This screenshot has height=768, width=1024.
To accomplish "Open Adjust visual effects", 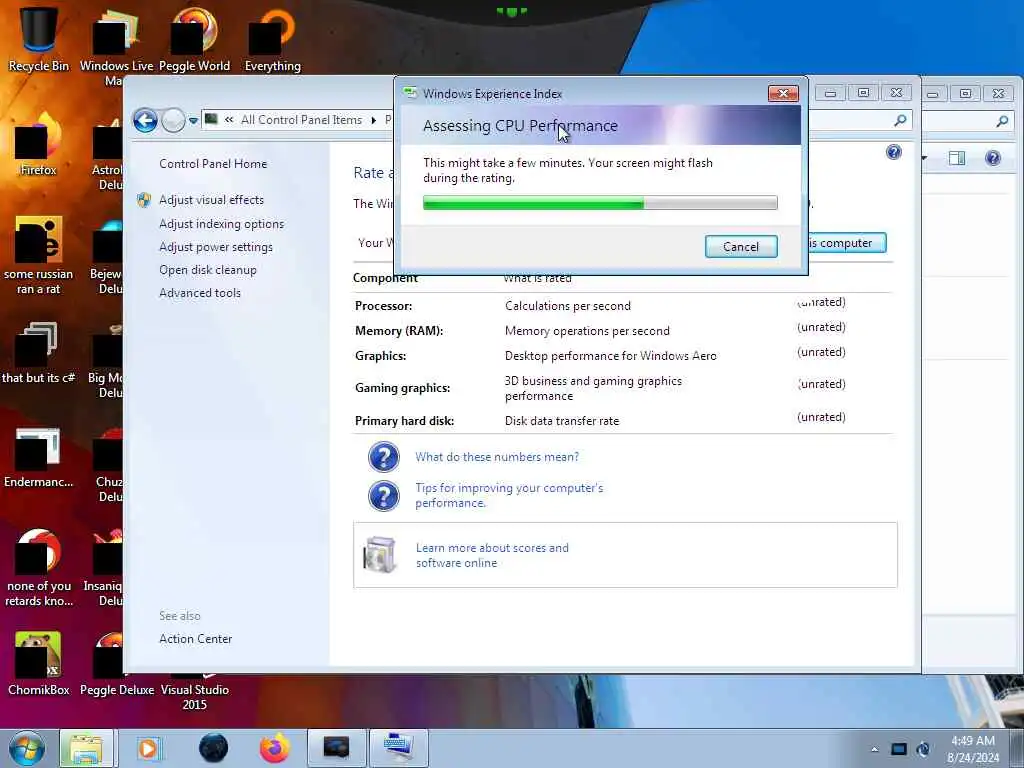I will (212, 200).
